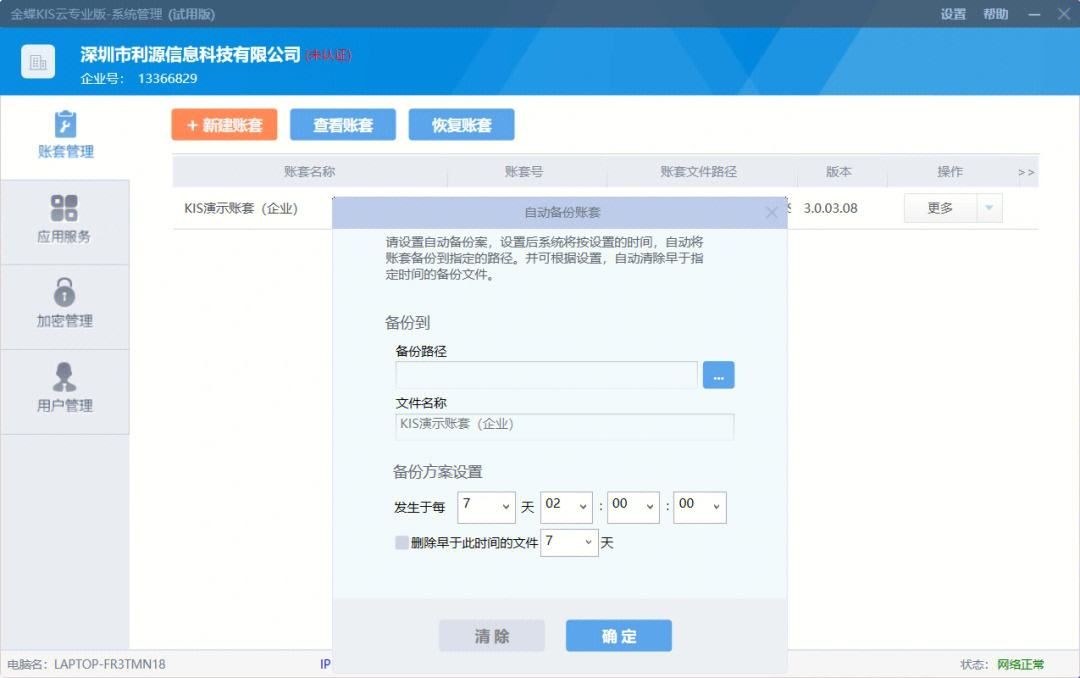1080x678 pixels.
Task: Confirm with the 确定 button
Action: click(619, 635)
